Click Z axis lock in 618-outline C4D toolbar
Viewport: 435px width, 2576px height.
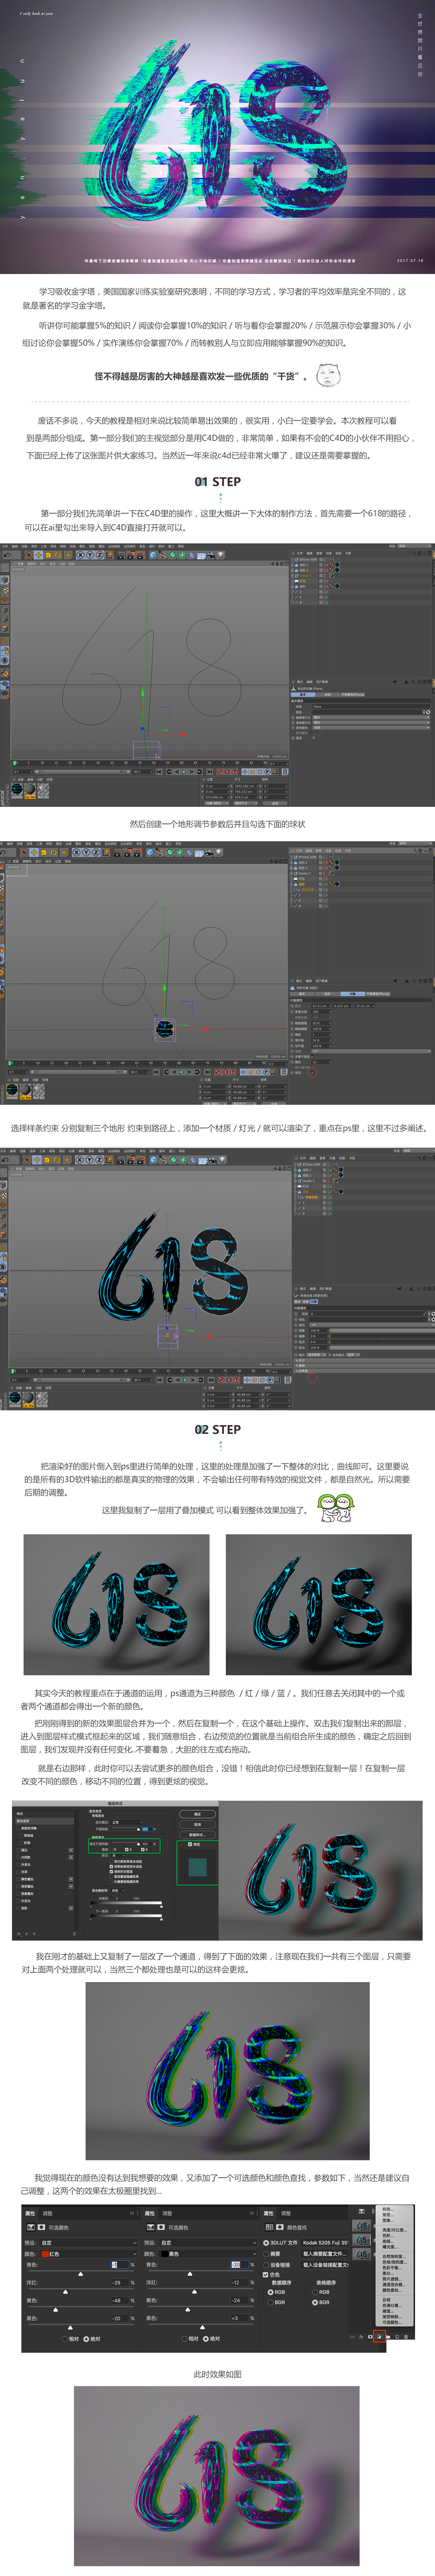click(x=99, y=555)
